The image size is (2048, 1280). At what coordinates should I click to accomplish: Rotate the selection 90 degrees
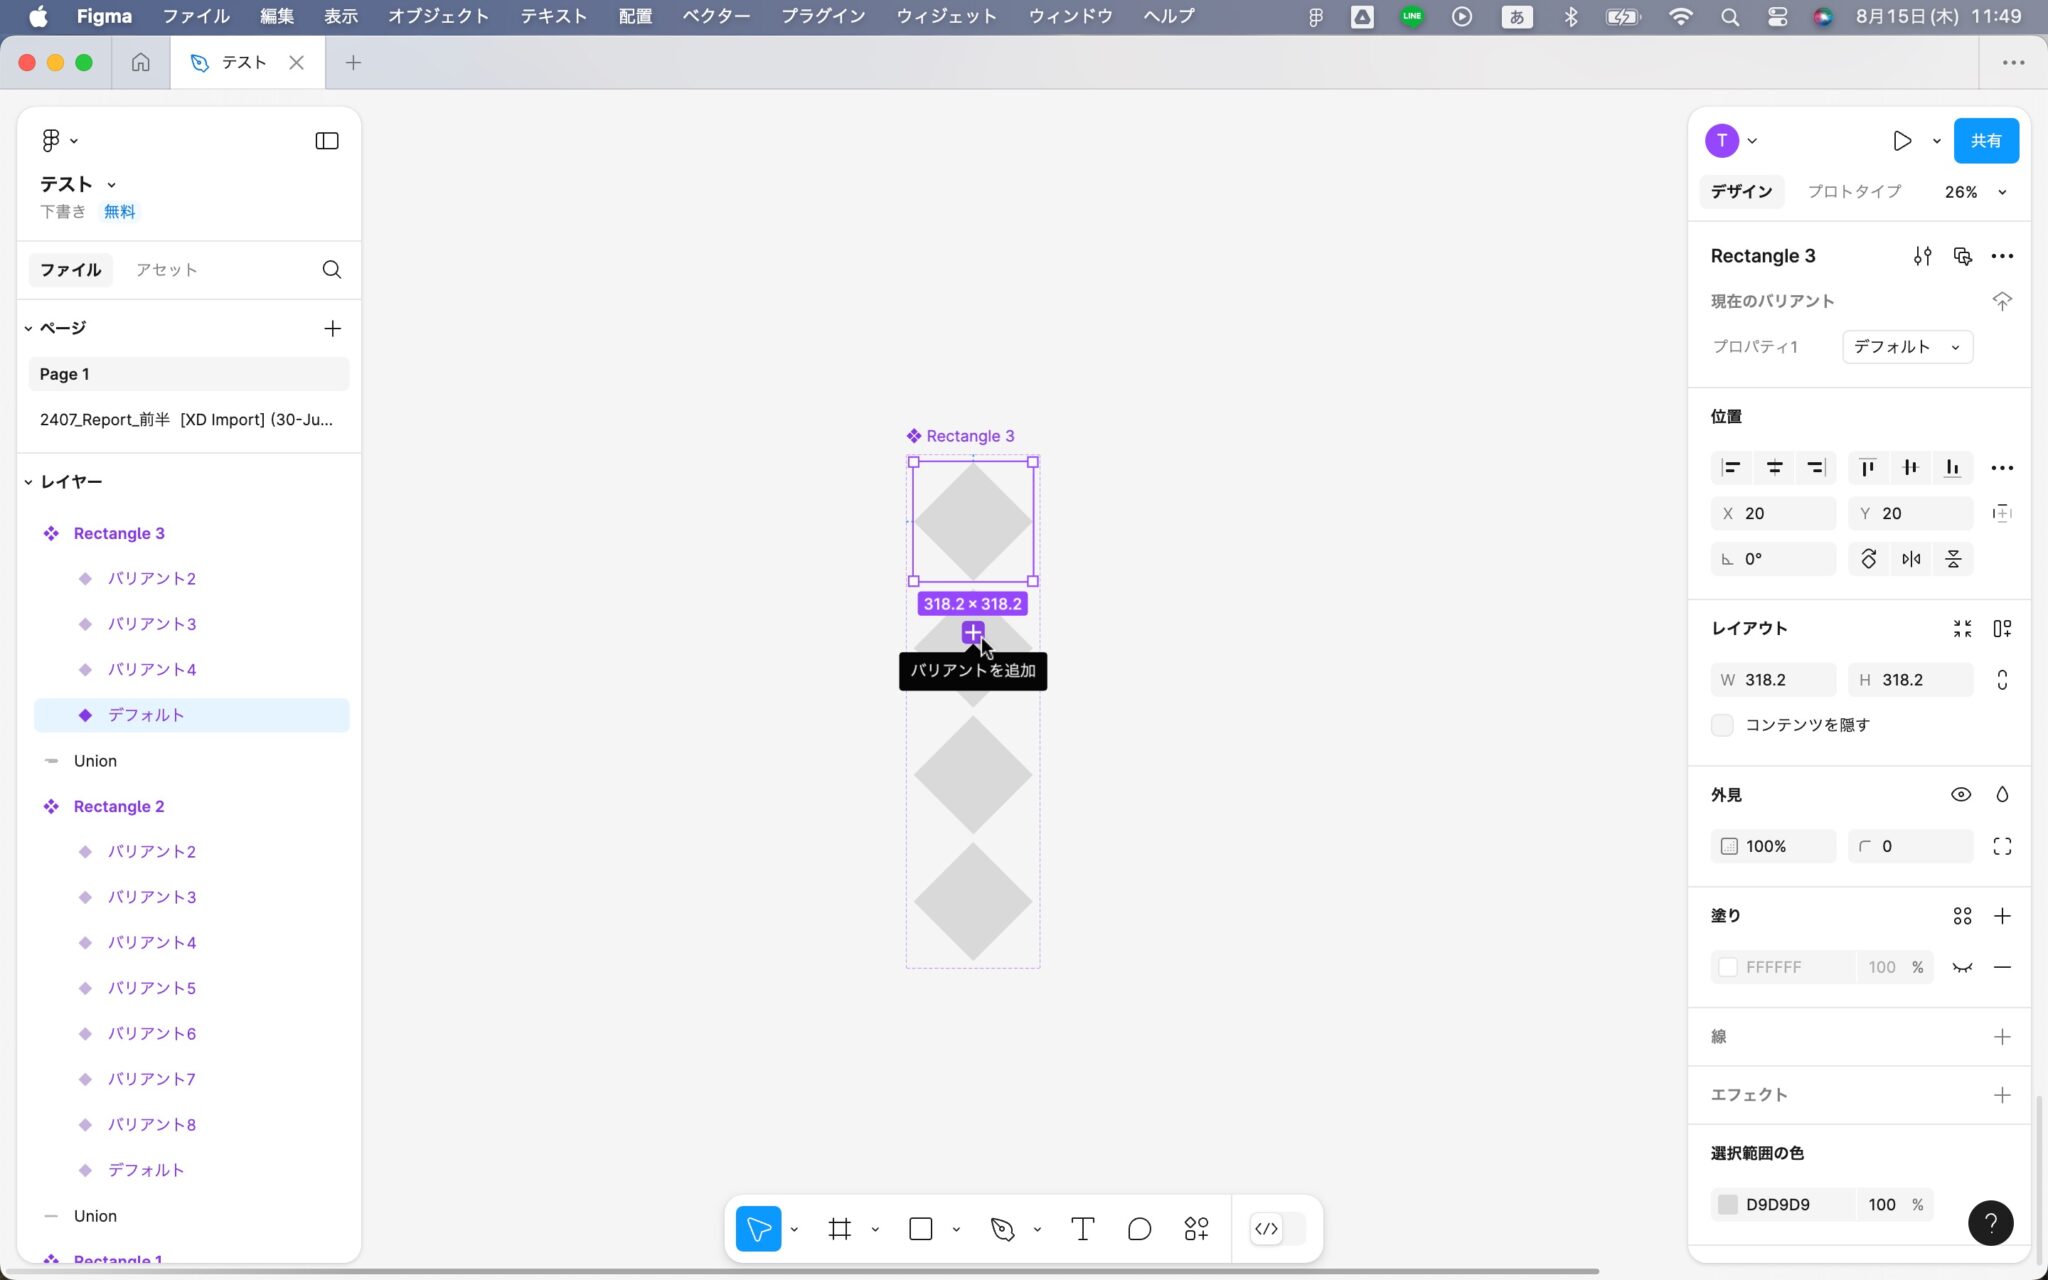point(1869,558)
